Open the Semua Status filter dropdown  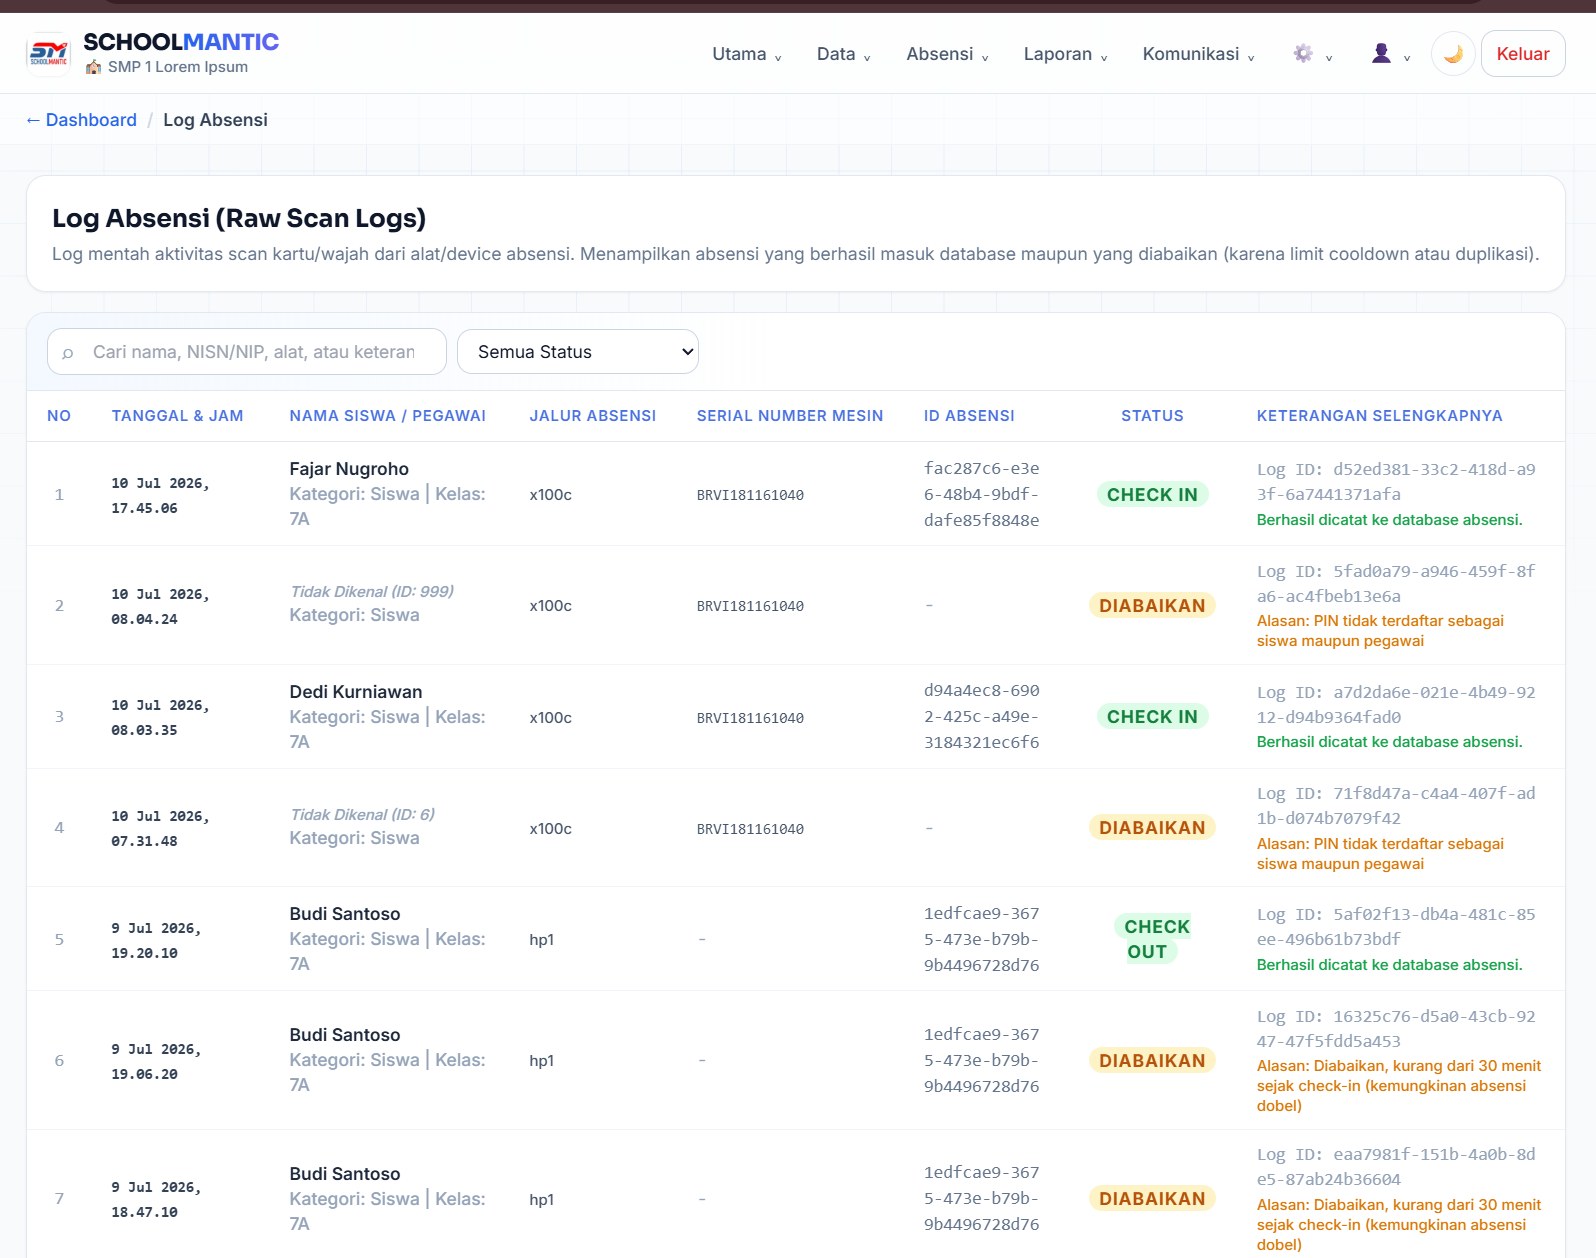point(578,352)
